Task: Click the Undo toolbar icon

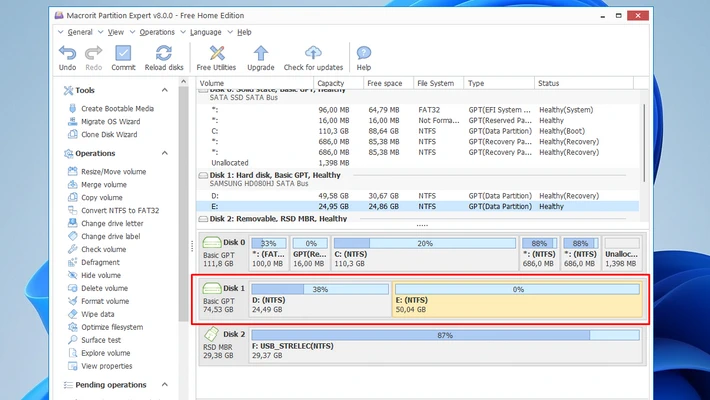Action: click(67, 53)
